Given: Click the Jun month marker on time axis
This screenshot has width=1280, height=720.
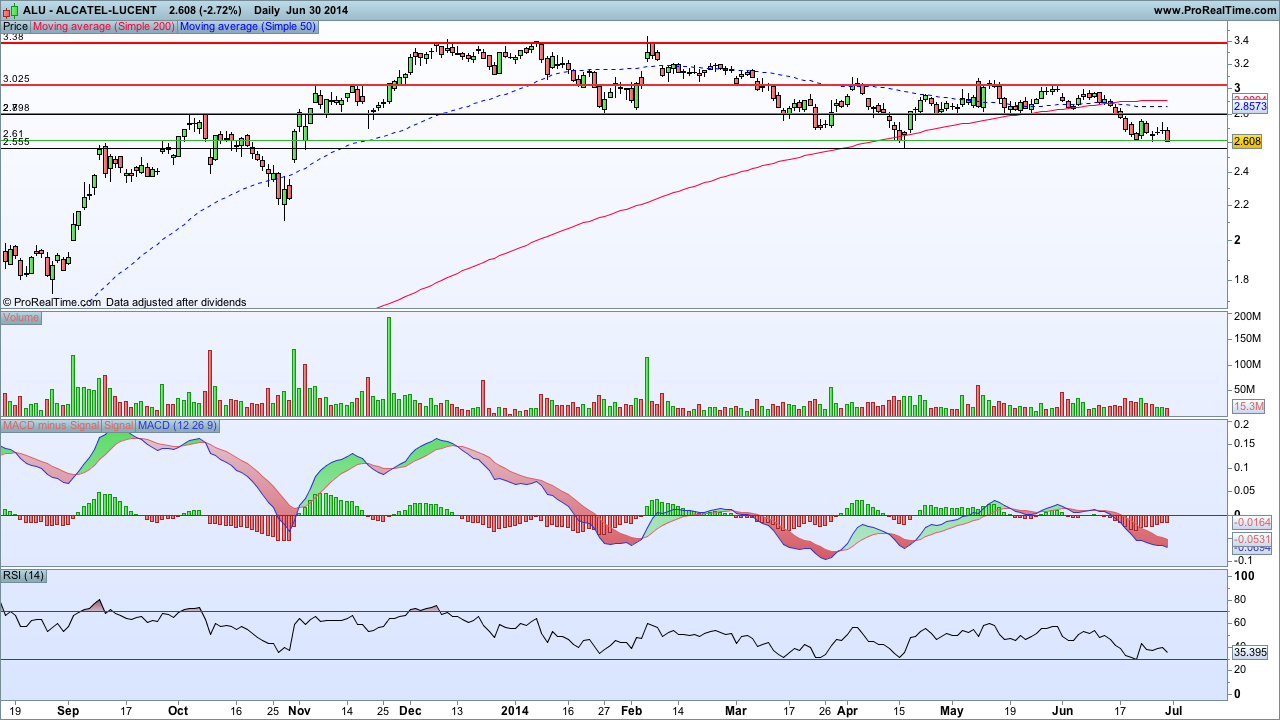Looking at the screenshot, I should (1061, 711).
